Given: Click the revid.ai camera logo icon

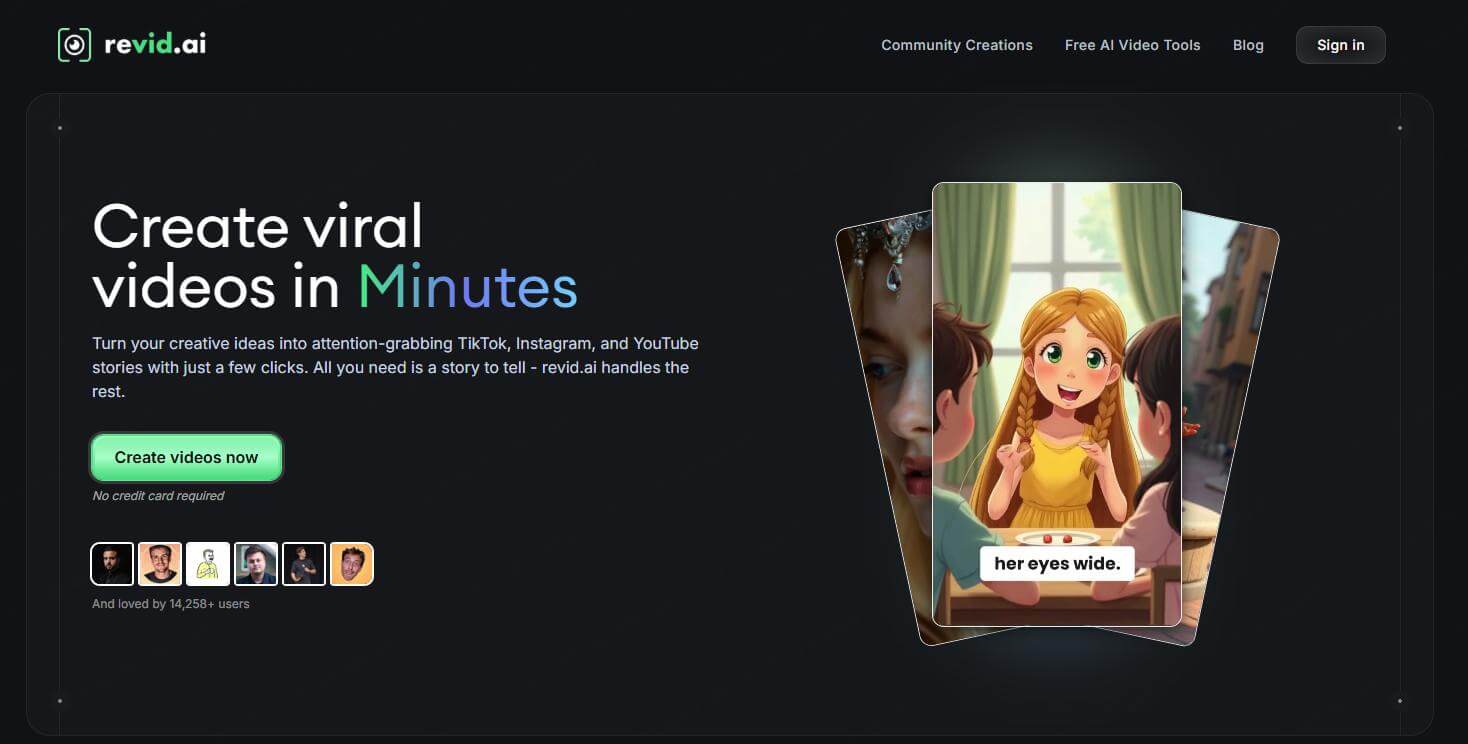Looking at the screenshot, I should 74,44.
